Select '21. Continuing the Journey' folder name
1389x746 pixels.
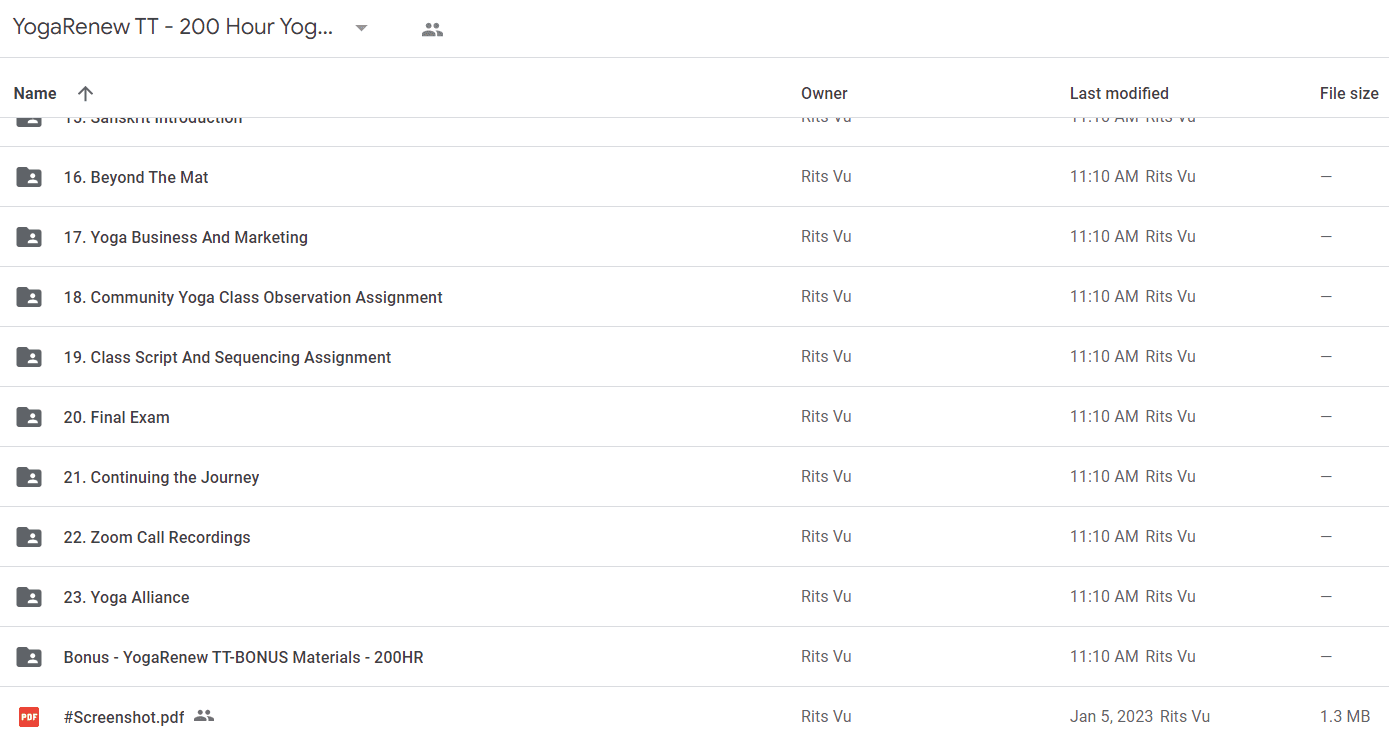click(161, 477)
